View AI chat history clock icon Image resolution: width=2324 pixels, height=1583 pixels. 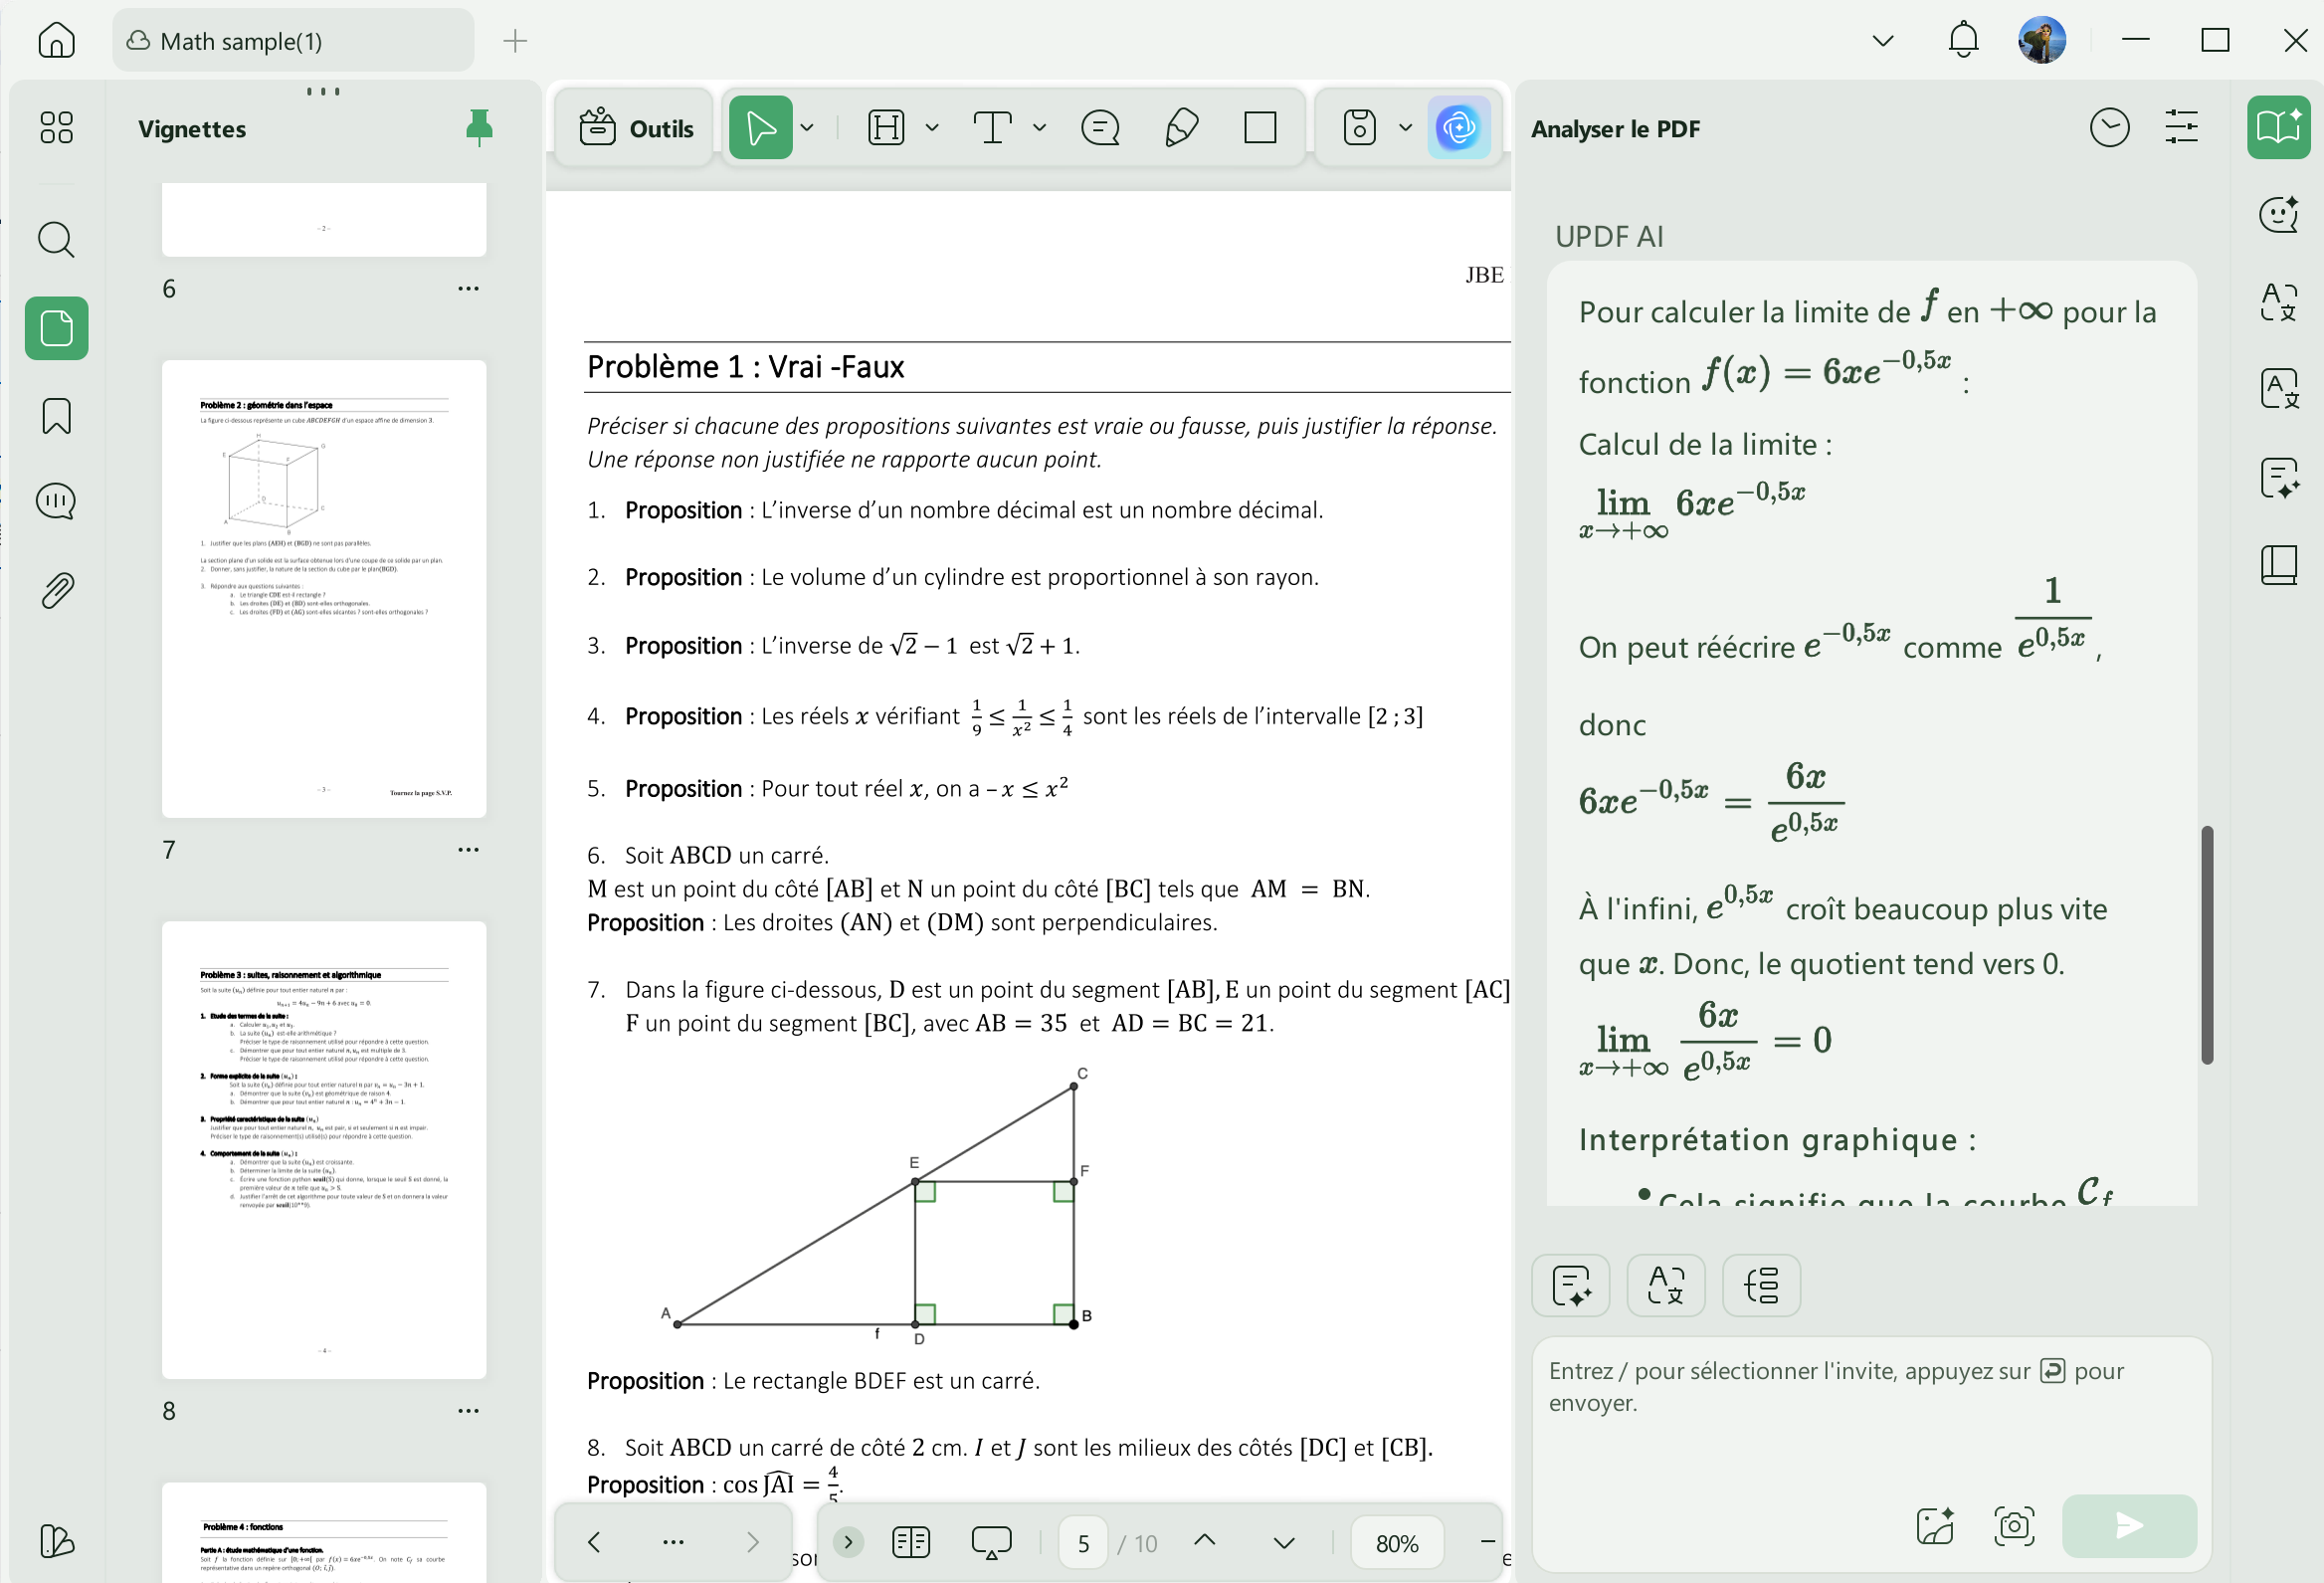coord(2109,128)
